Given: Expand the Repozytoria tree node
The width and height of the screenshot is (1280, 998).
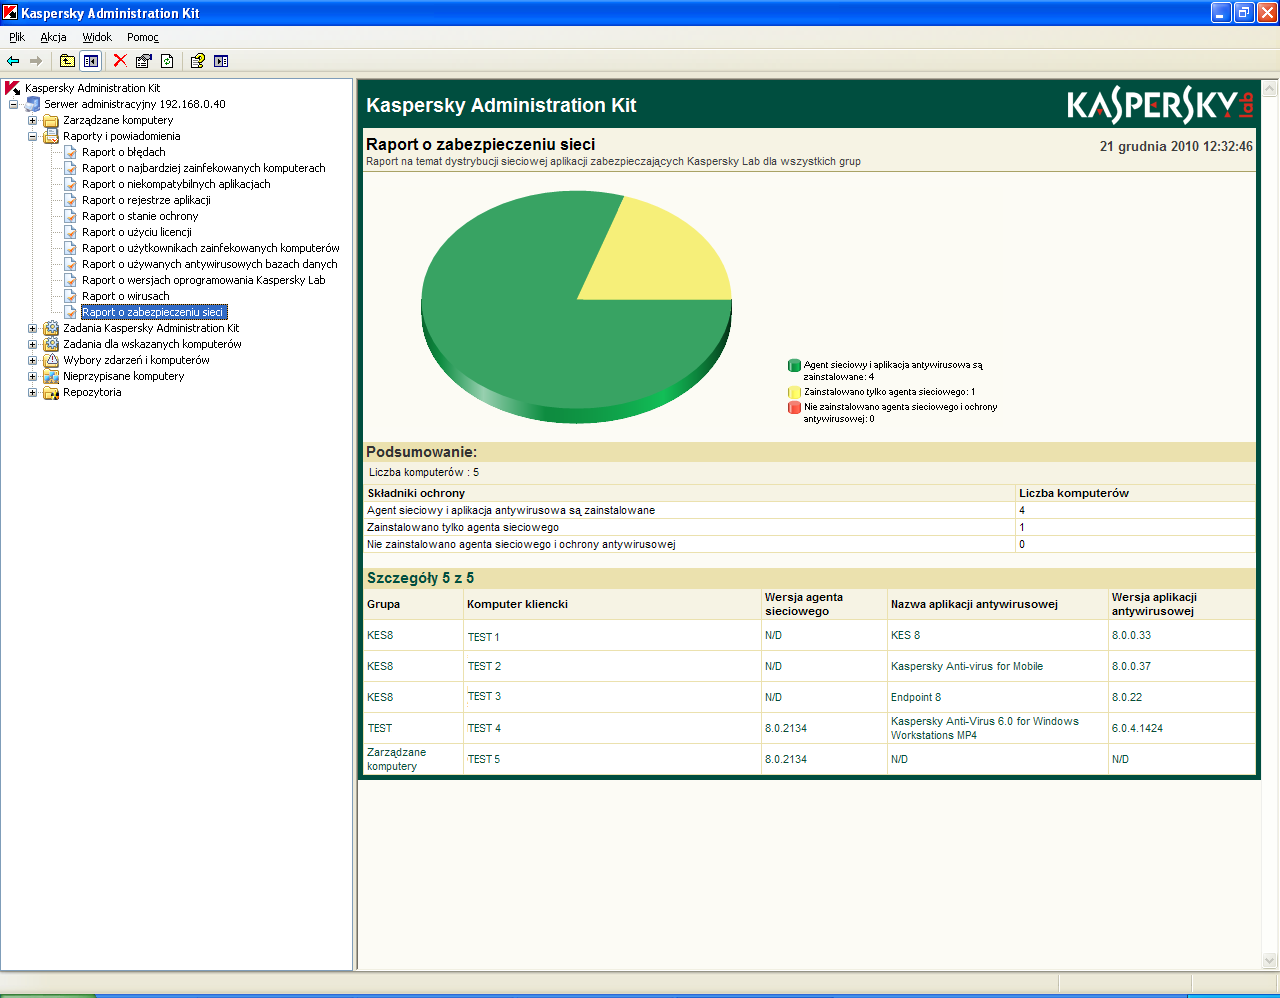Looking at the screenshot, I should tap(32, 392).
